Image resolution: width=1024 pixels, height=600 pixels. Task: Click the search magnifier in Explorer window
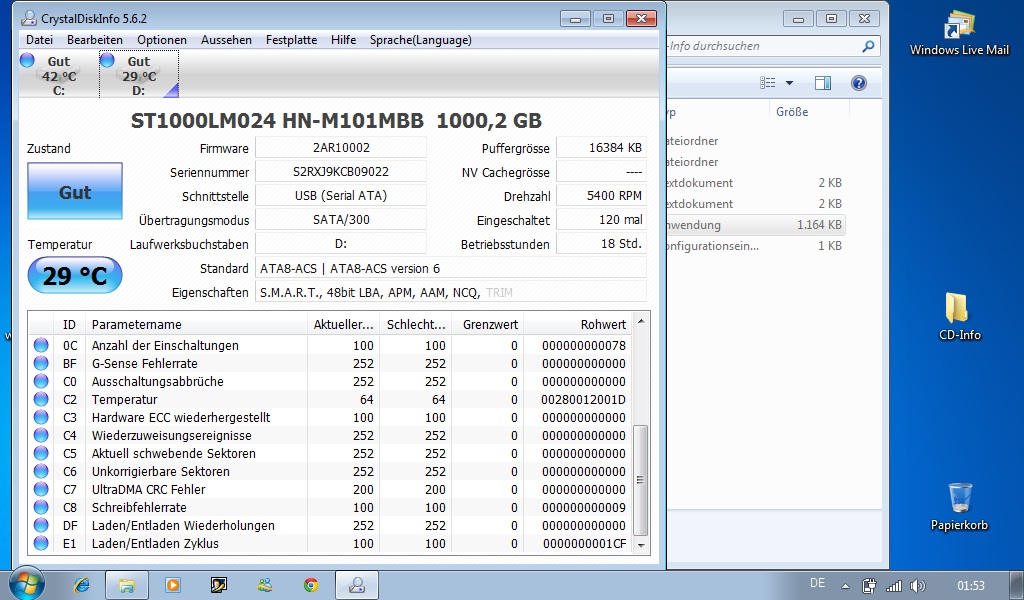[868, 46]
